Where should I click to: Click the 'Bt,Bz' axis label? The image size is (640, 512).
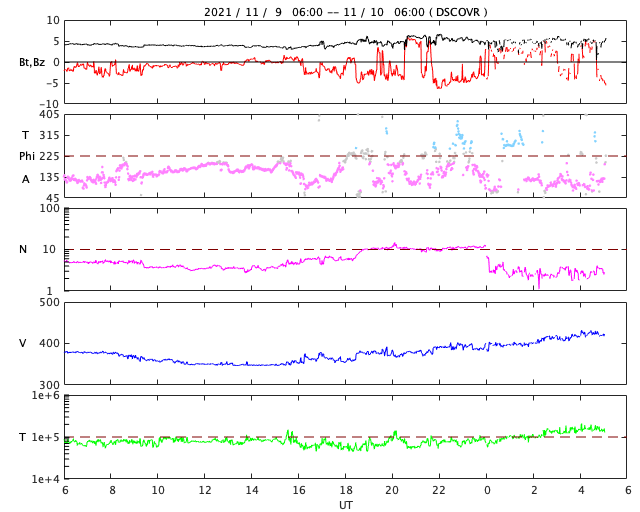tap(32, 62)
